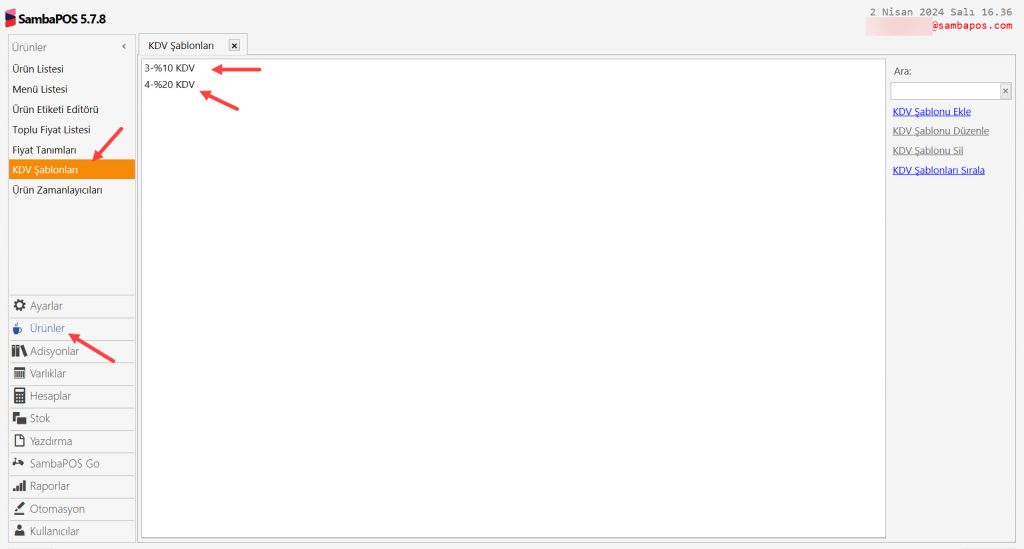
Task: Select the 3-%10 KDV template
Action: pos(169,68)
